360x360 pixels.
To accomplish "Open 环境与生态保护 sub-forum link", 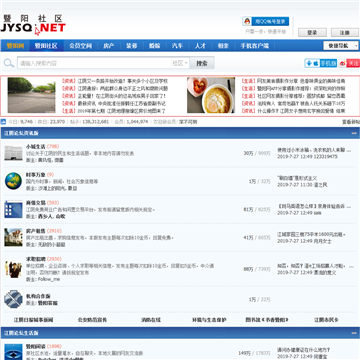I will [209, 320].
